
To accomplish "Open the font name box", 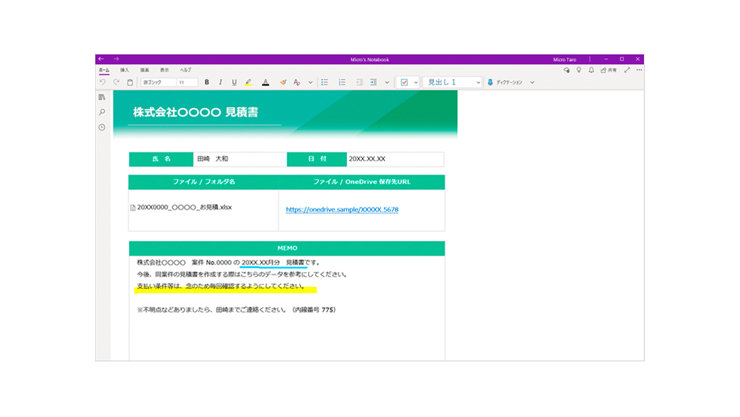I will (x=158, y=82).
